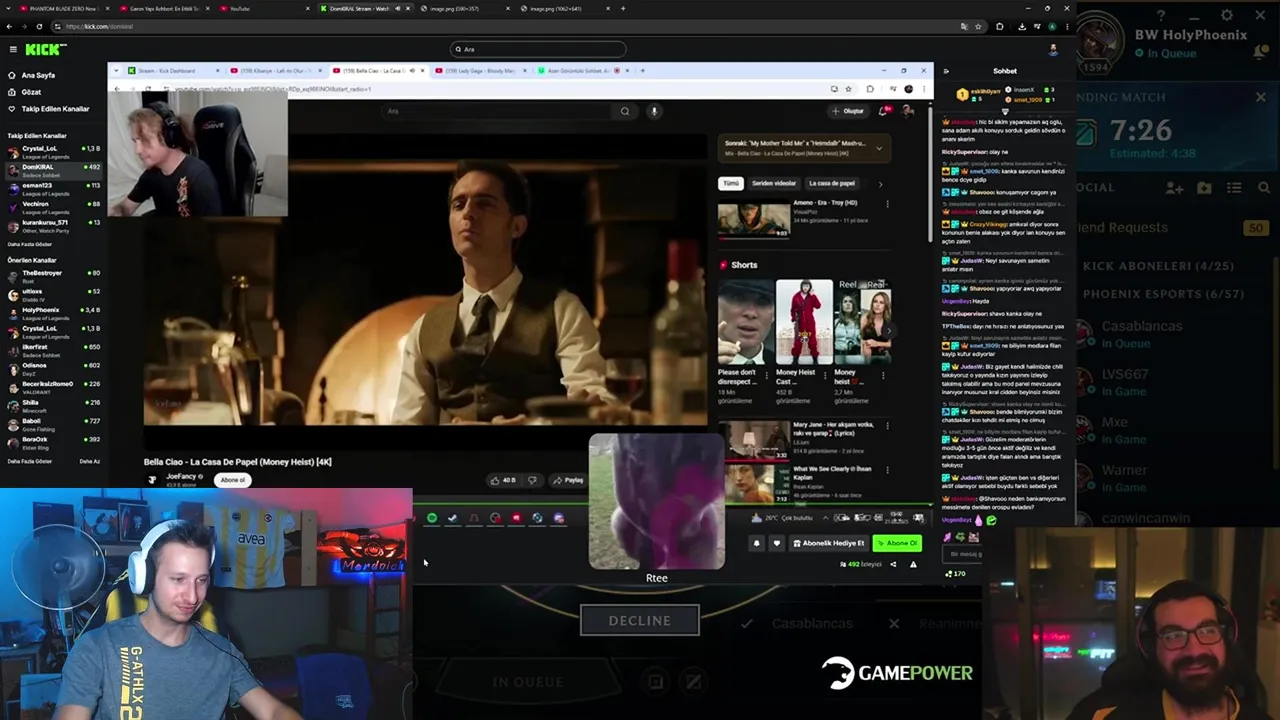
Task: Expand the next-up Mix queue chevron
Action: (x=879, y=148)
